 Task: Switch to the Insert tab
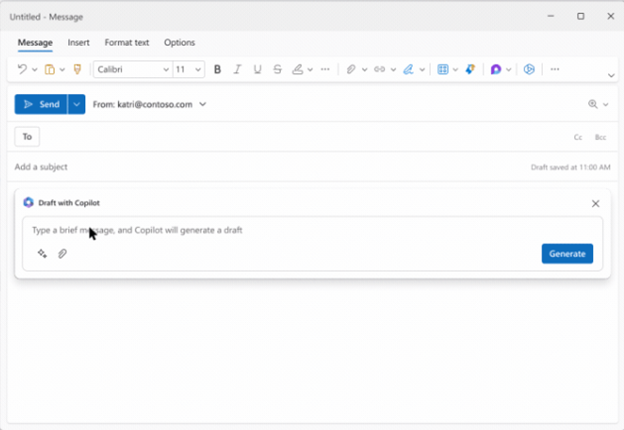point(79,43)
